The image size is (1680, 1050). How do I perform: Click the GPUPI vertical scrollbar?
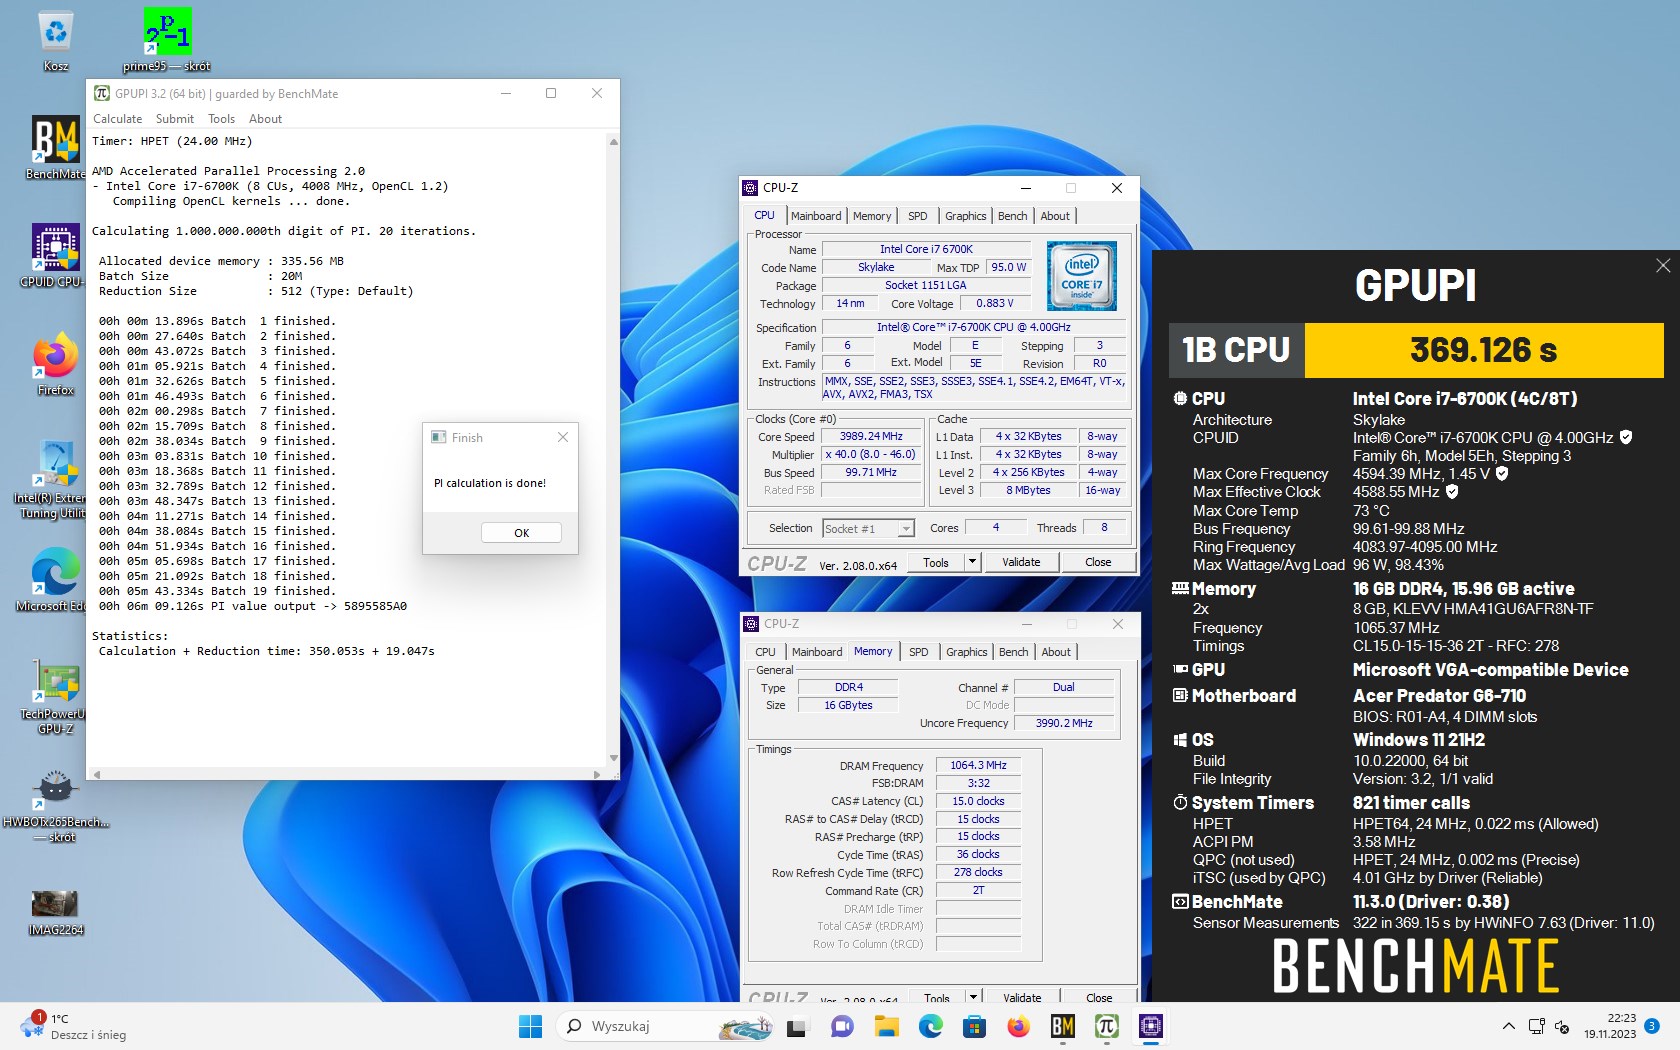click(x=613, y=450)
